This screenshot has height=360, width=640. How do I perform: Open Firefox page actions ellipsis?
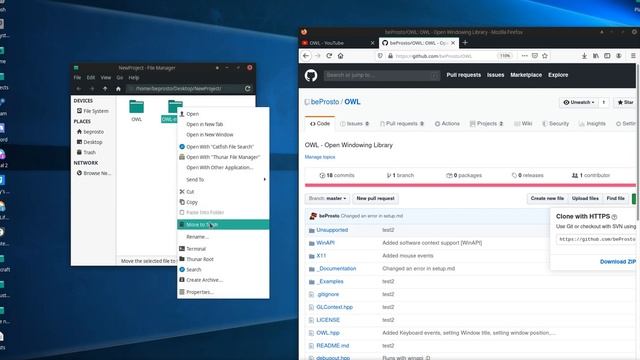tap(524, 56)
